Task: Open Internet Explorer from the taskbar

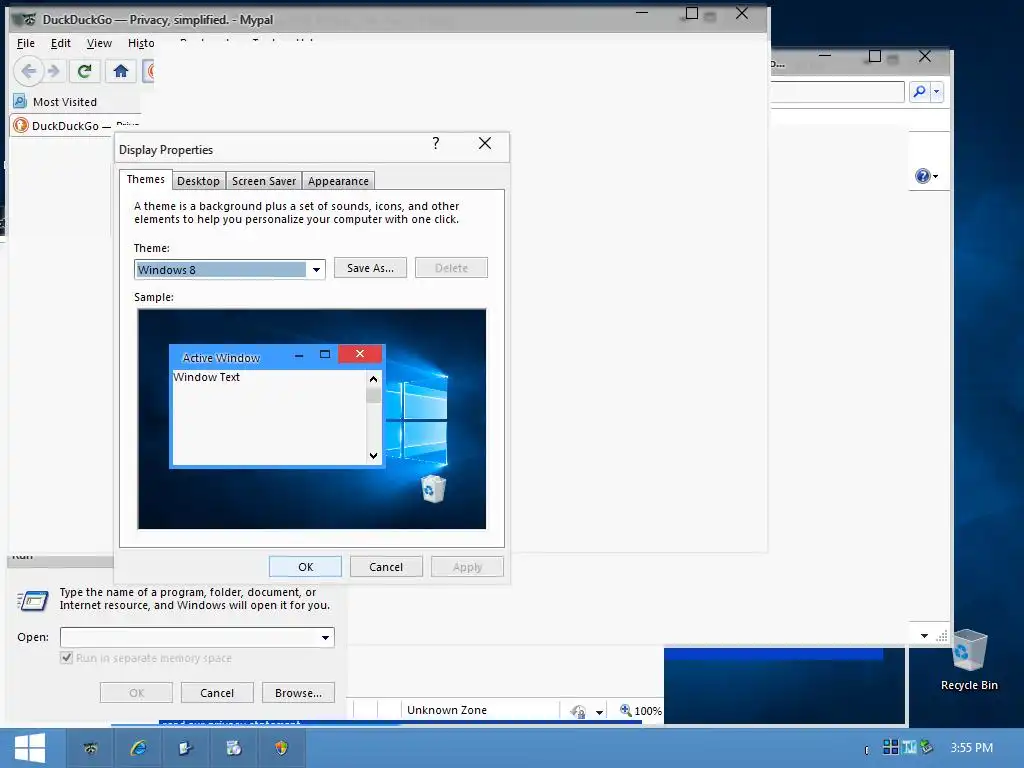Action: click(x=138, y=748)
